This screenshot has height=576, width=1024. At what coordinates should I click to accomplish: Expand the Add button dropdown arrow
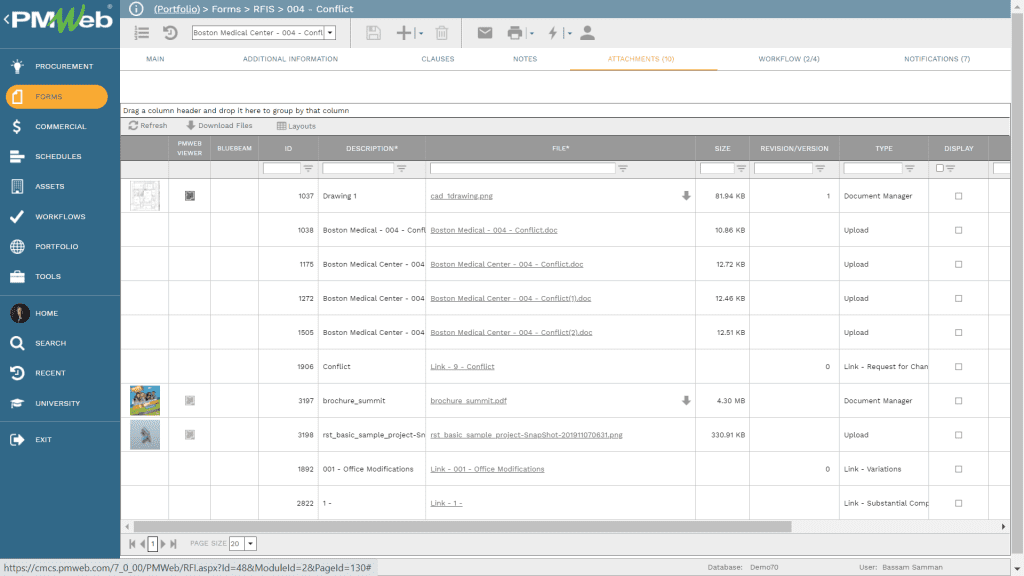(421, 33)
